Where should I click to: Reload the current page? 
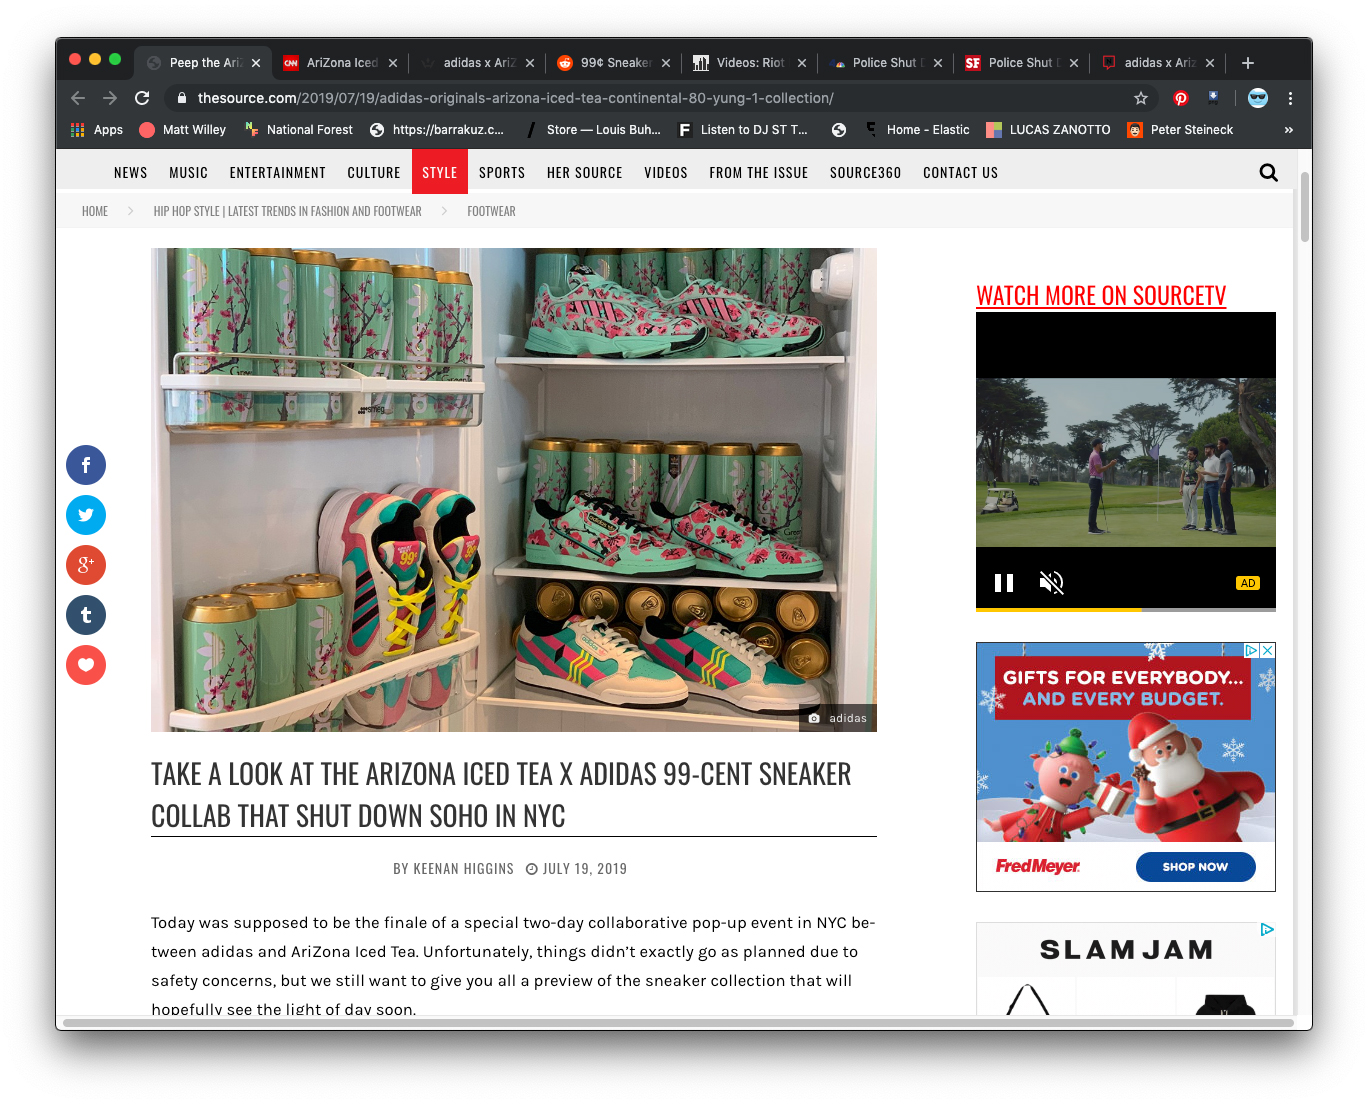point(142,98)
